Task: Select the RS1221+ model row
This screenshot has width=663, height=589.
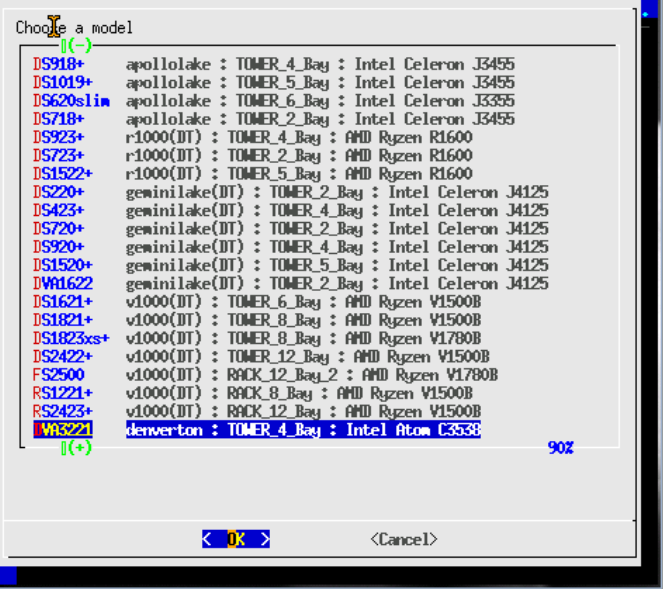Action: point(253,393)
